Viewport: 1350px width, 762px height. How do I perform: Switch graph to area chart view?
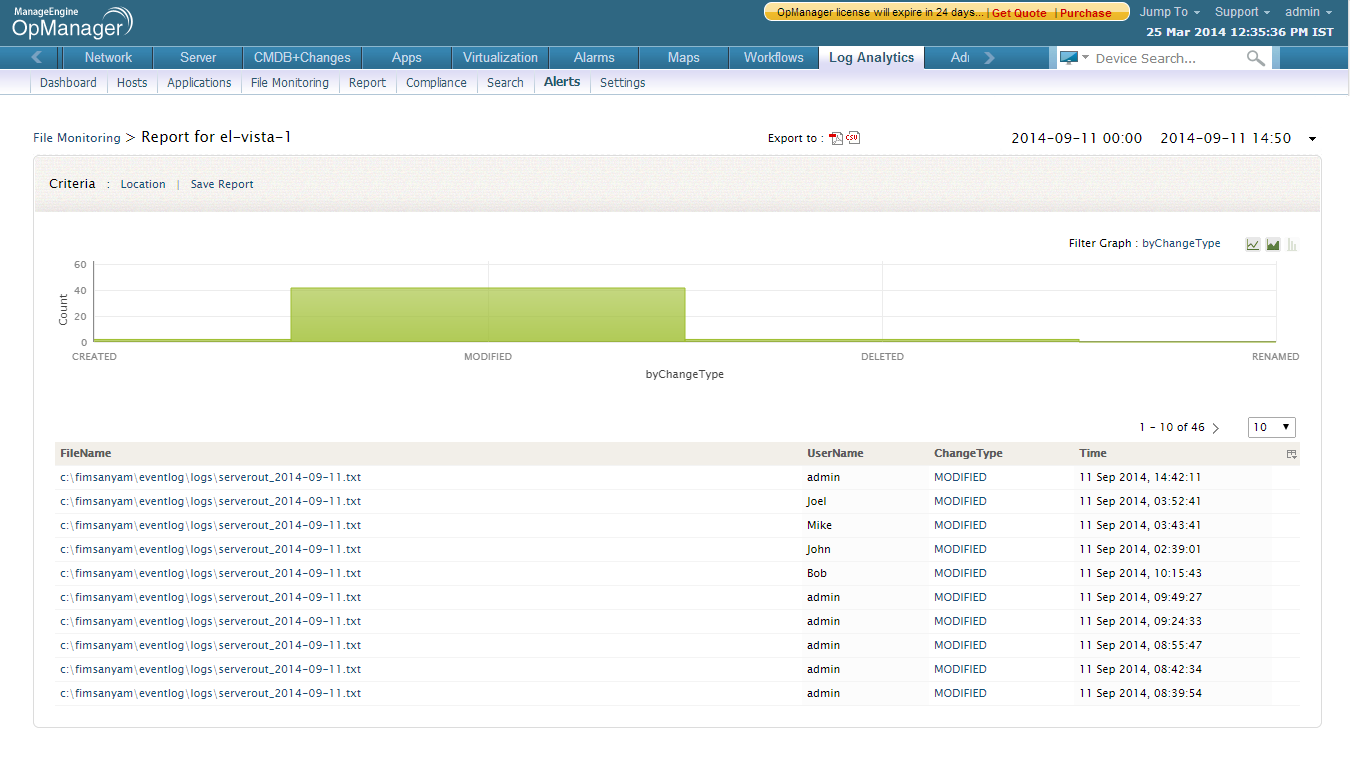(x=1273, y=244)
